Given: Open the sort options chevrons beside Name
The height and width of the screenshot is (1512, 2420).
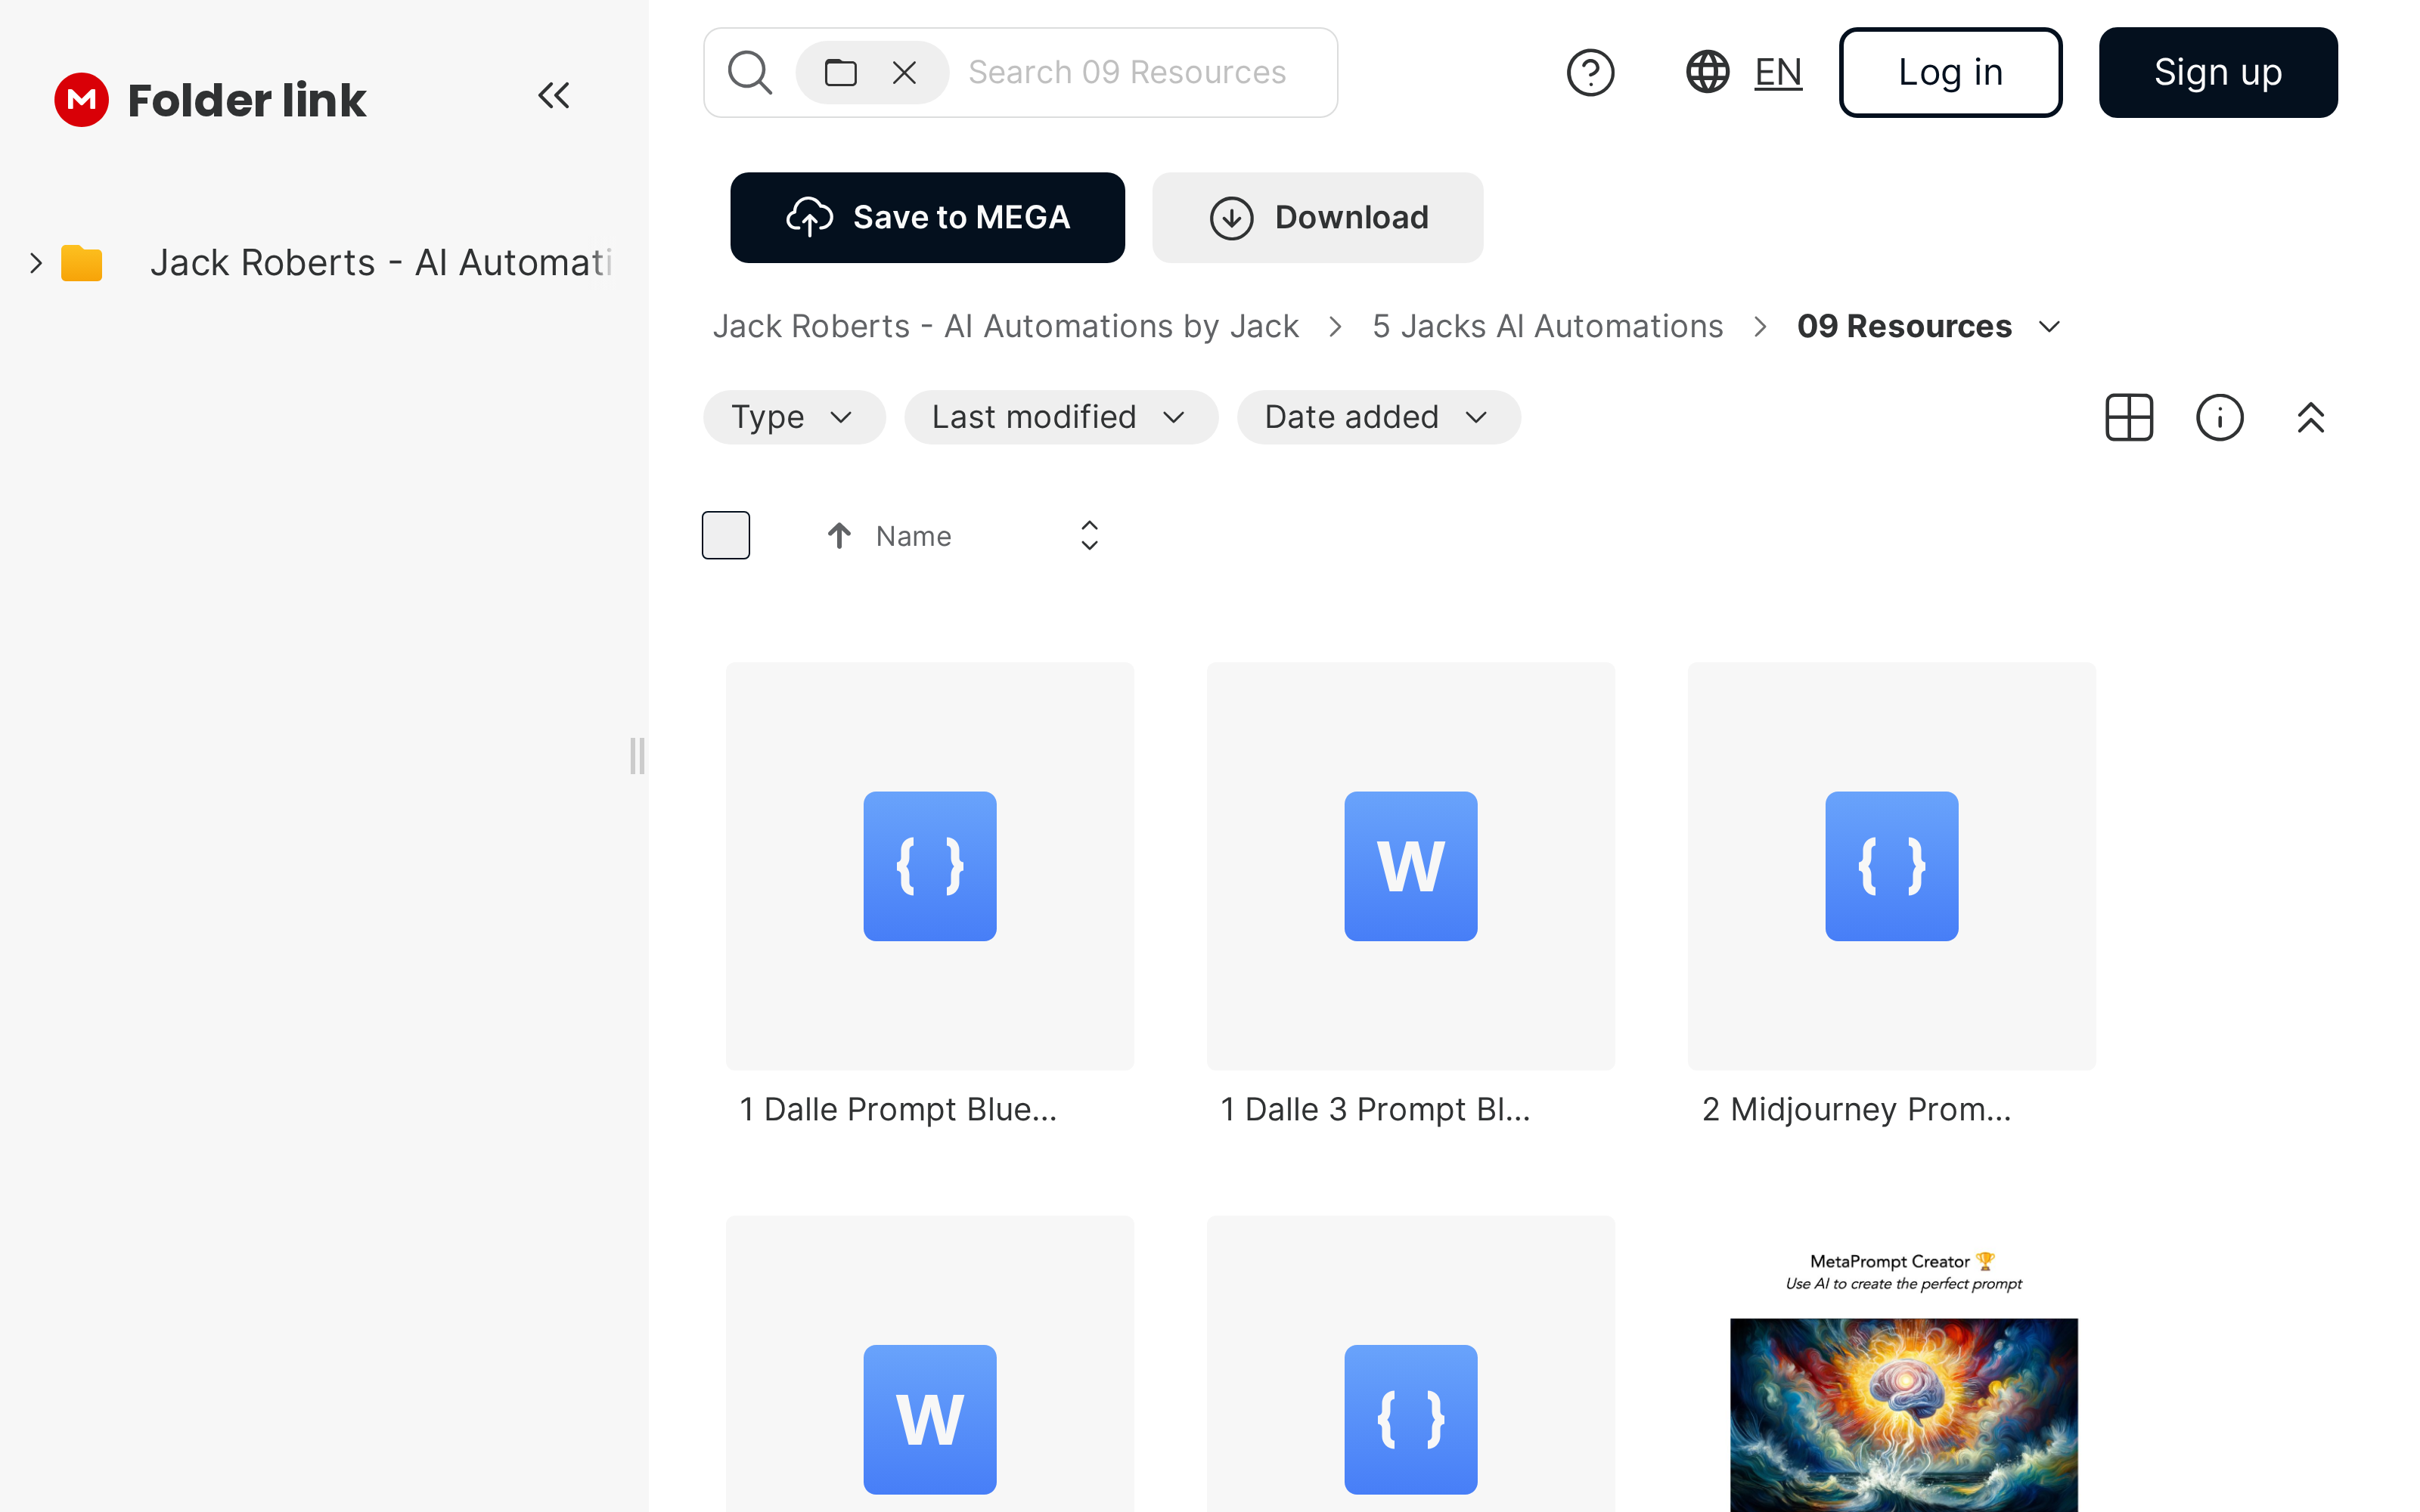Looking at the screenshot, I should tap(1089, 536).
